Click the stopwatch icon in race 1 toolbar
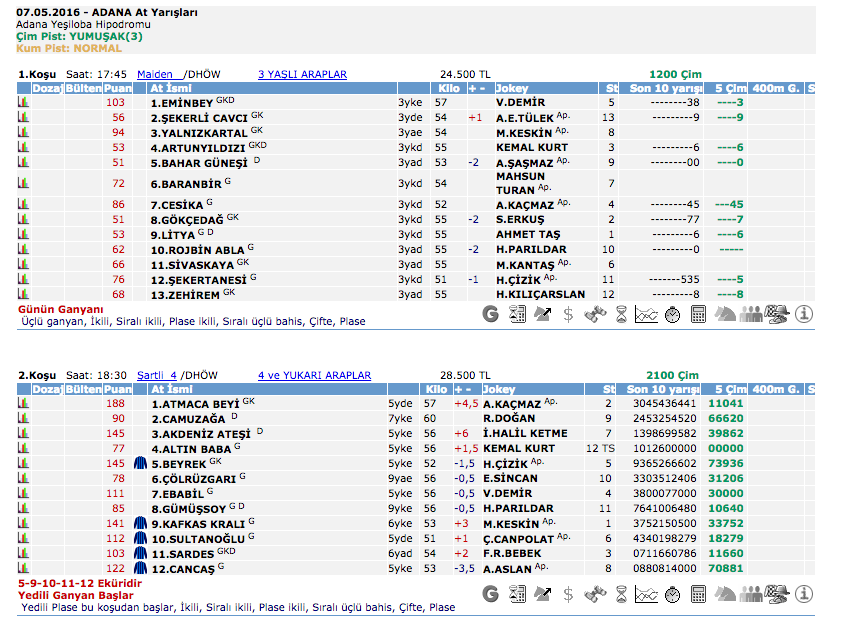Image resolution: width=850 pixels, height=633 pixels. click(x=672, y=314)
